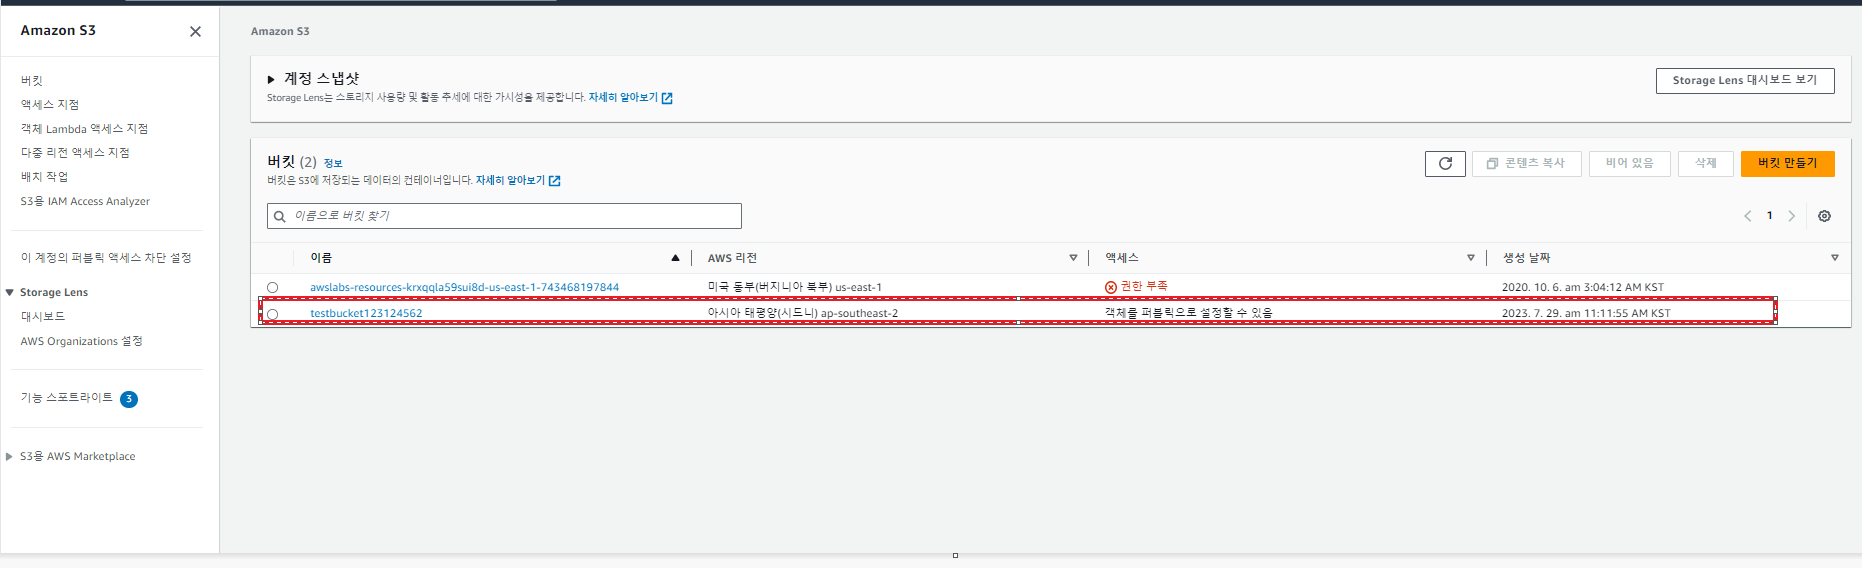This screenshot has height=568, width=1862.
Task: Click the 비어 있음 button
Action: [x=1630, y=164]
